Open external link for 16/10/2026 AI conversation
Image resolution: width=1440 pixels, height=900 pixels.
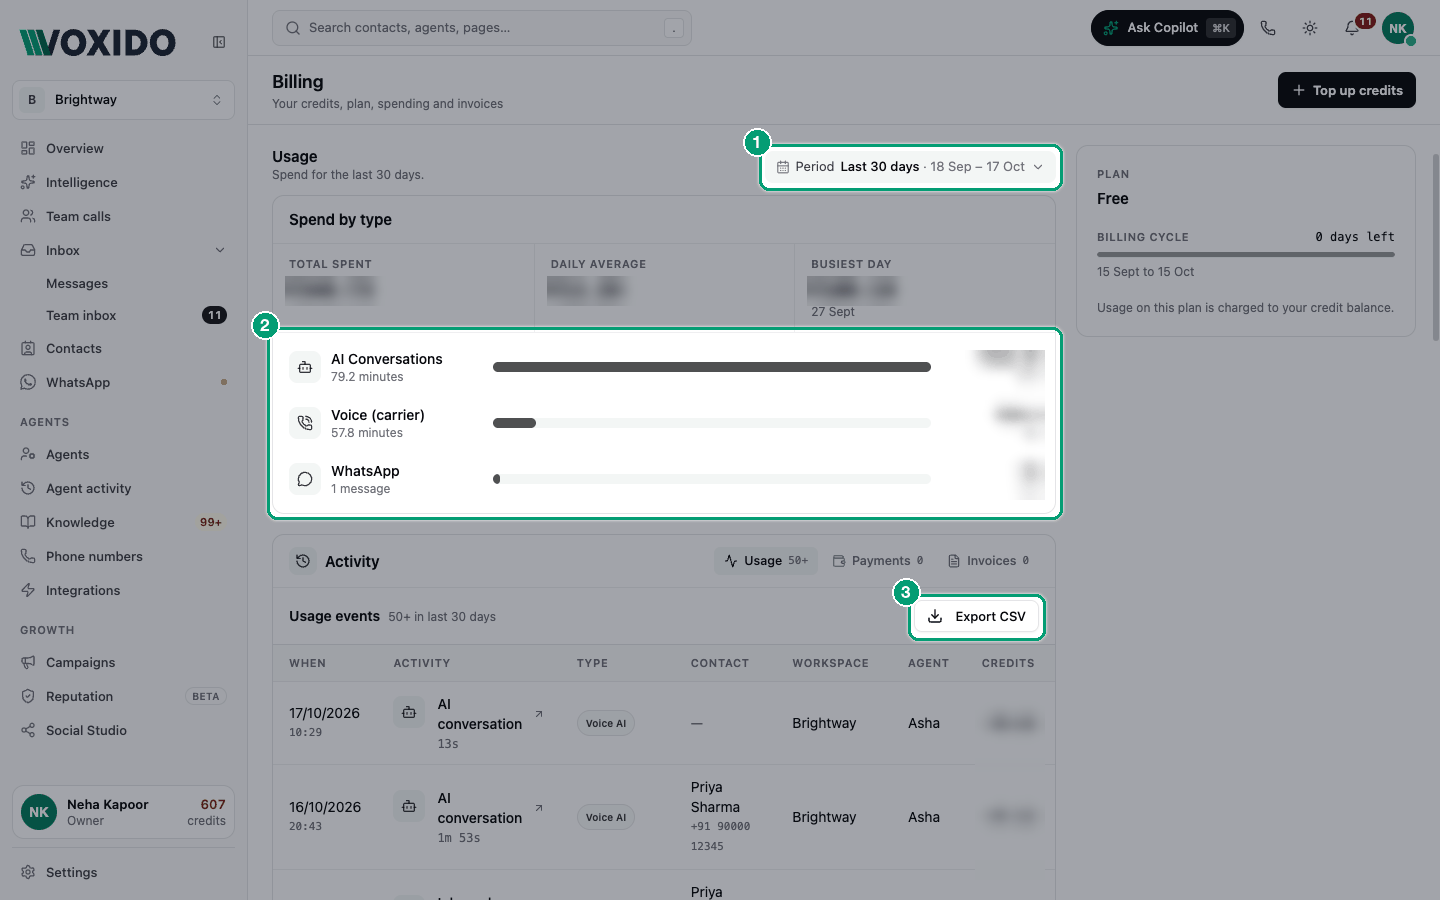tap(539, 808)
